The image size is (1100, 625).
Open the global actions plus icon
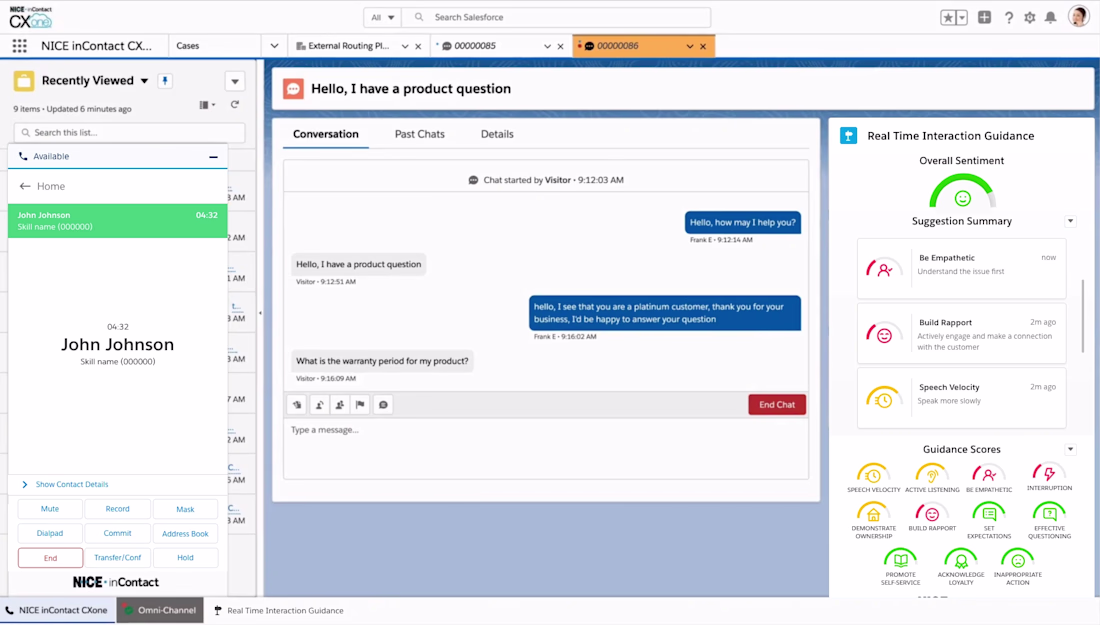click(984, 18)
